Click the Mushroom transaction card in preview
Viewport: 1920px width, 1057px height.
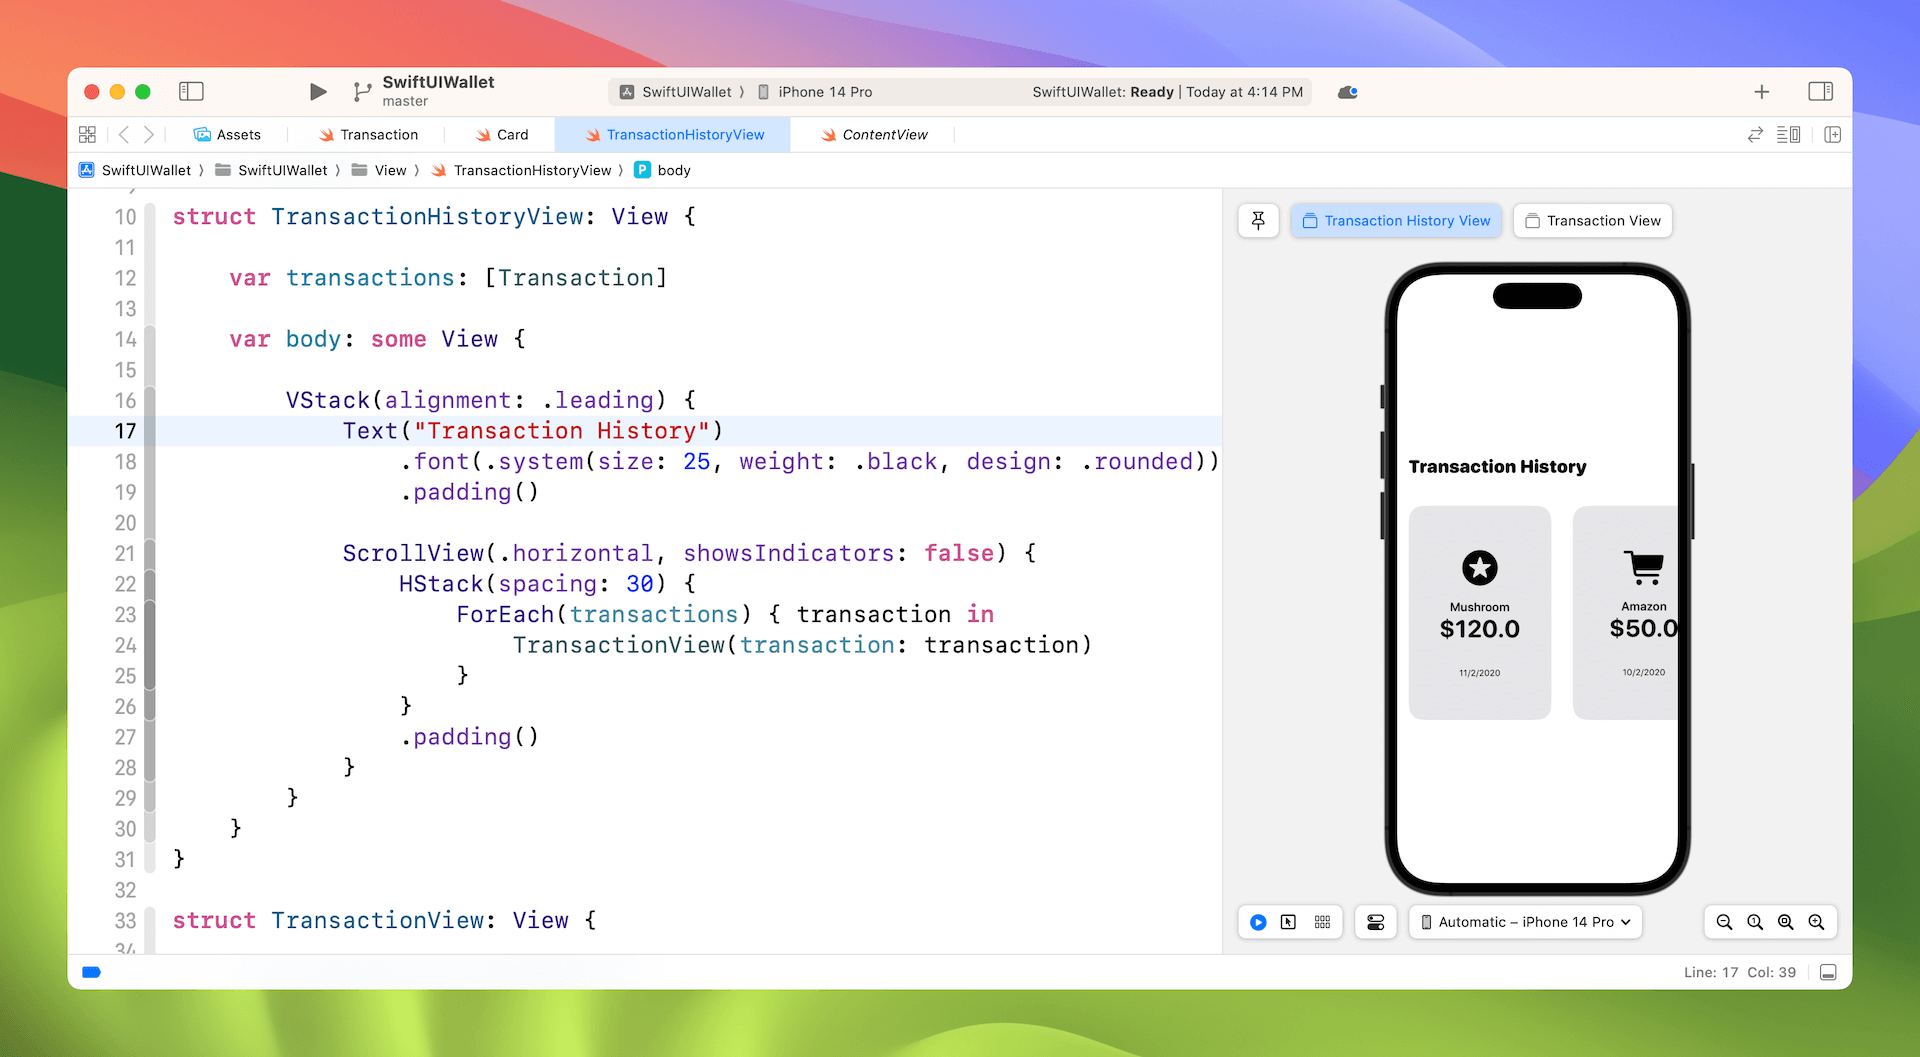click(1480, 612)
